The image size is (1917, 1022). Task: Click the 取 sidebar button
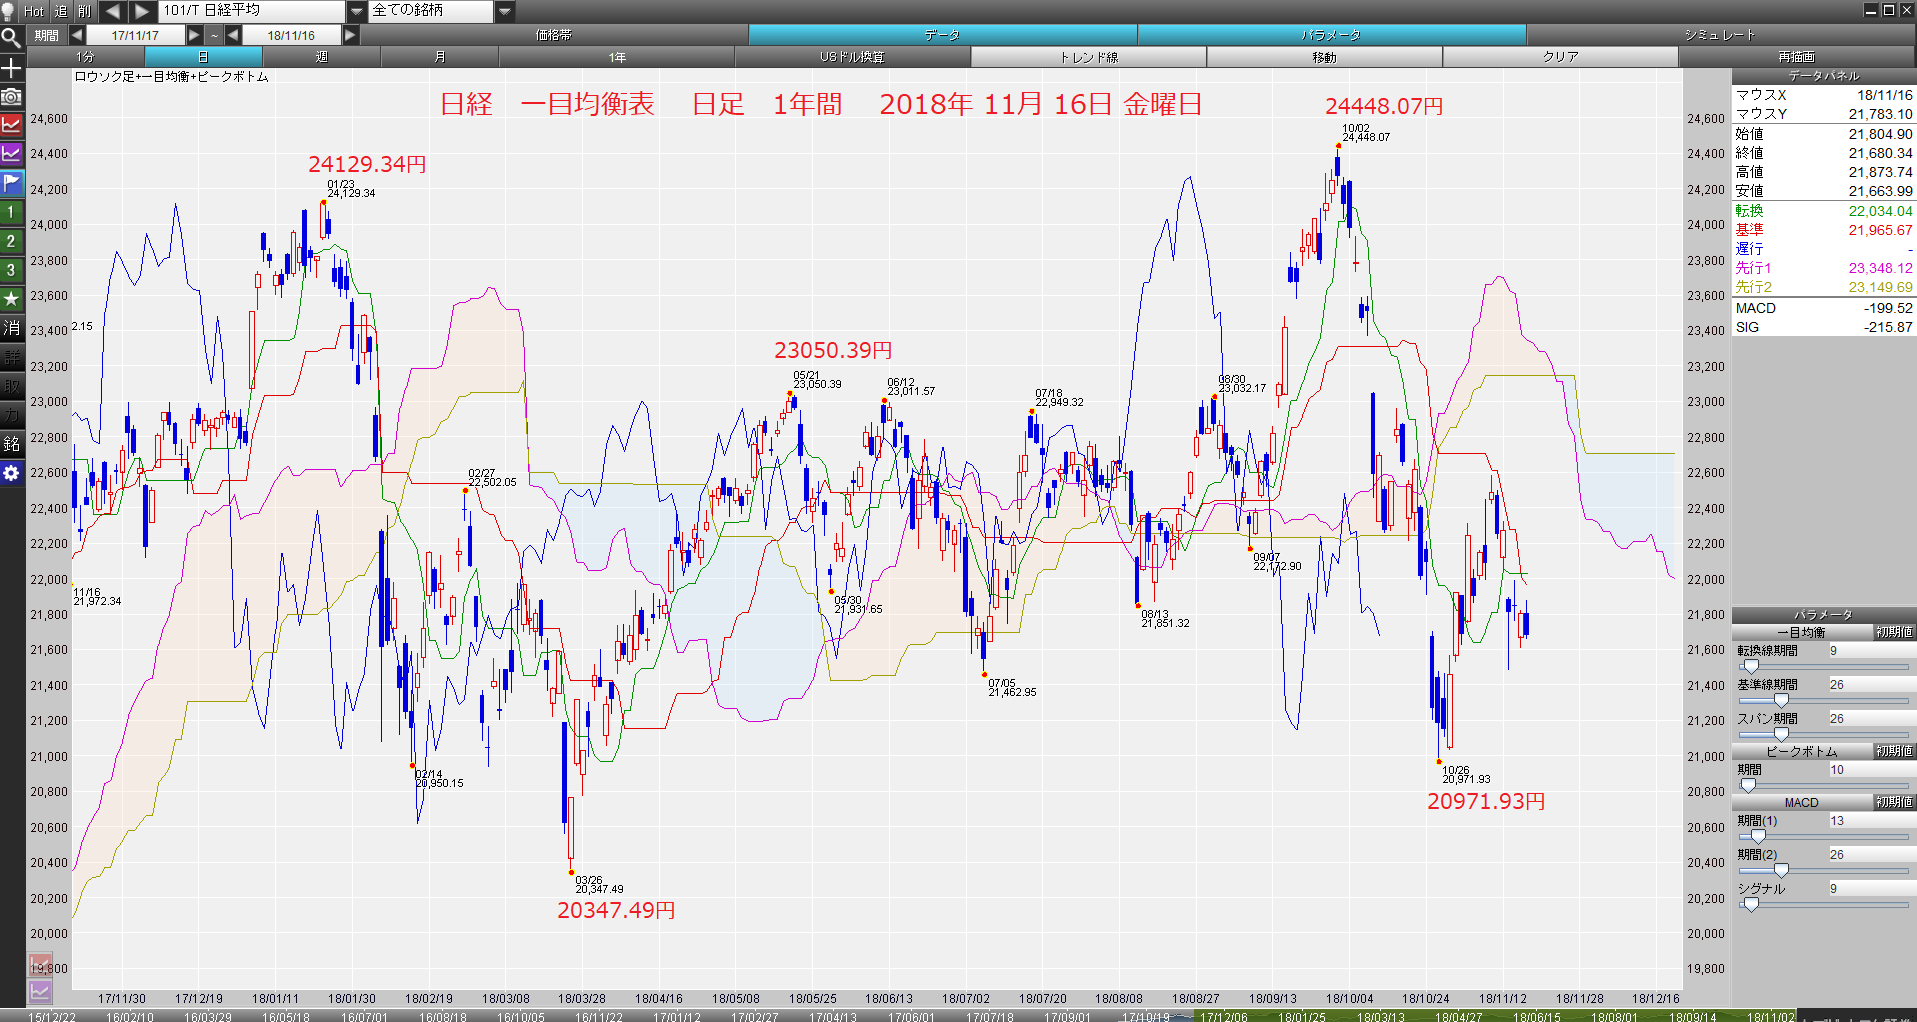coord(12,386)
